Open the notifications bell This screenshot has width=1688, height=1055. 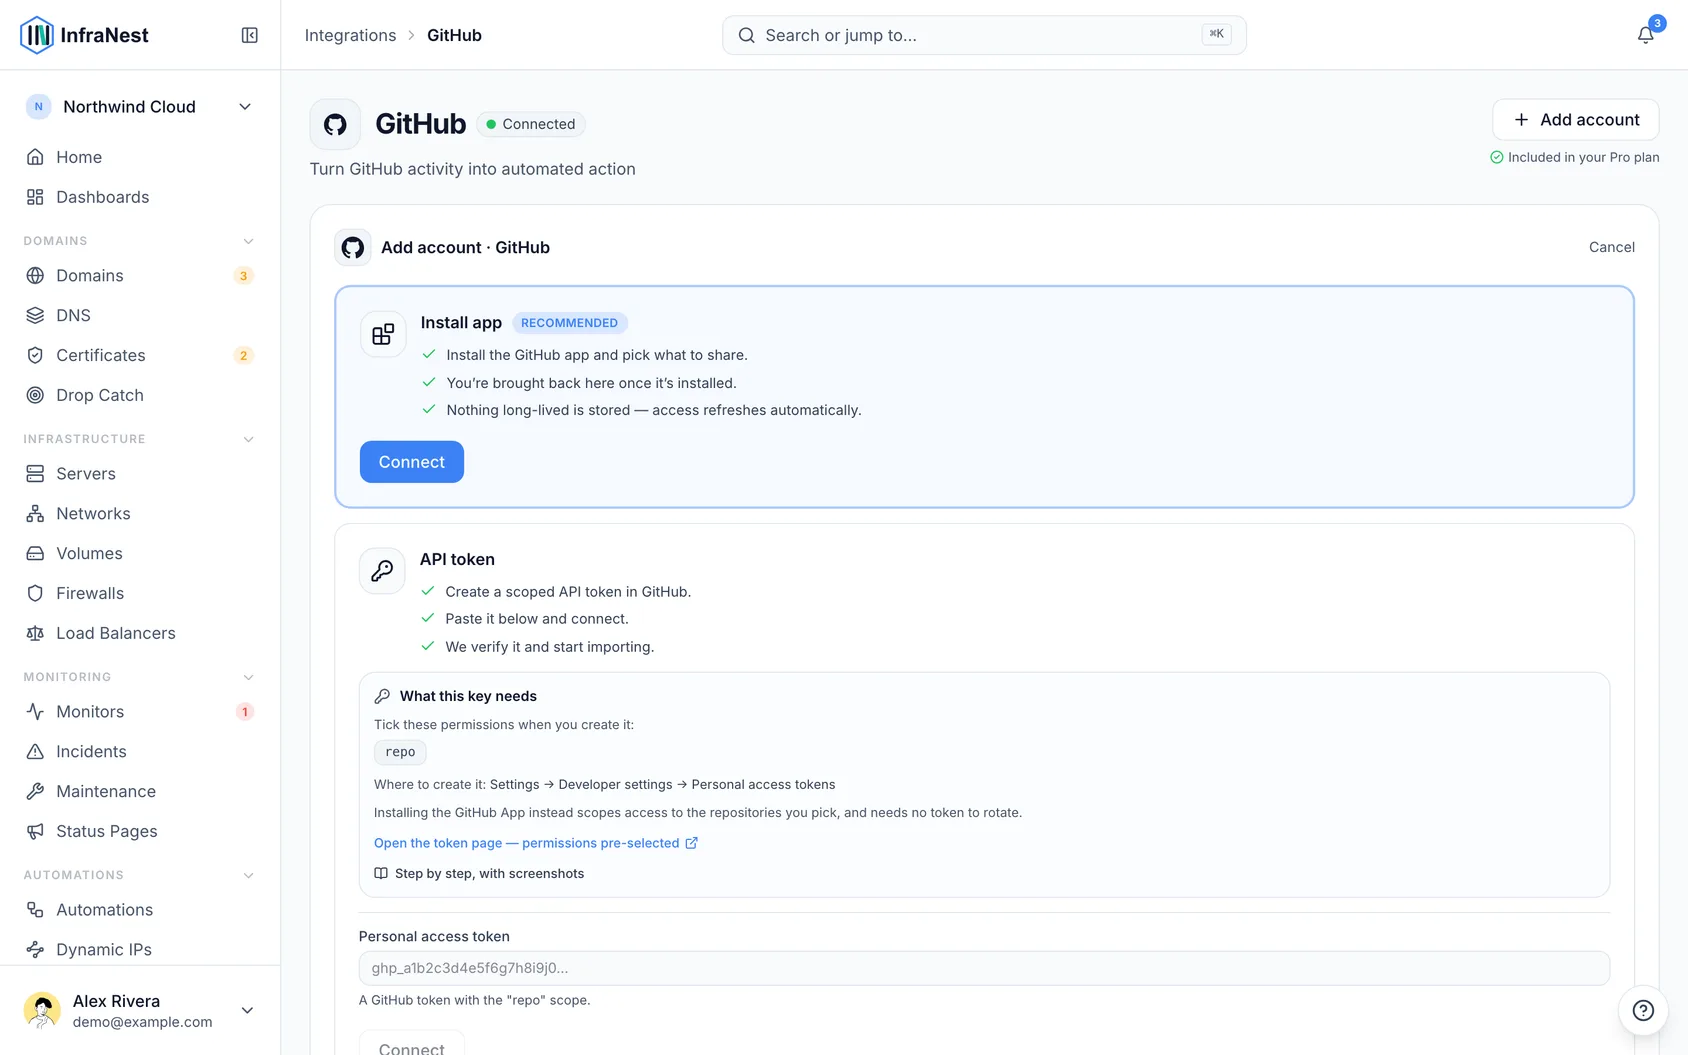pyautogui.click(x=1645, y=35)
